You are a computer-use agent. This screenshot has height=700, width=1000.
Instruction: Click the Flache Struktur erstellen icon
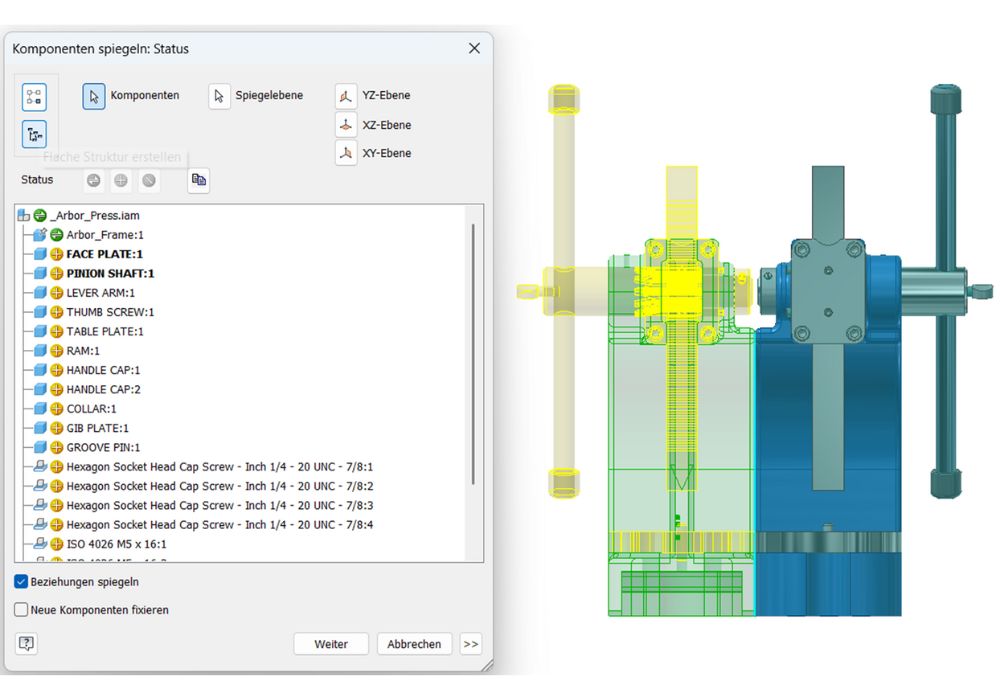(x=34, y=134)
